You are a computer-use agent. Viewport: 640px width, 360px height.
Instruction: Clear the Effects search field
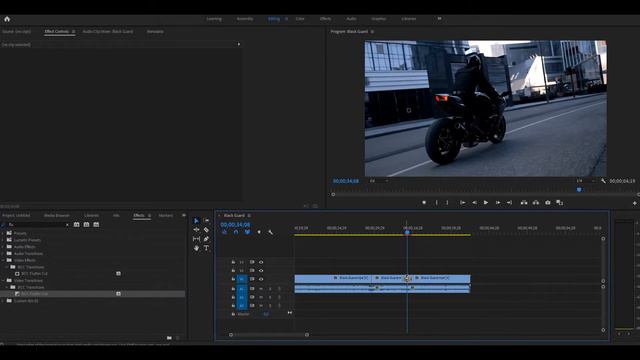pyautogui.click(x=67, y=224)
